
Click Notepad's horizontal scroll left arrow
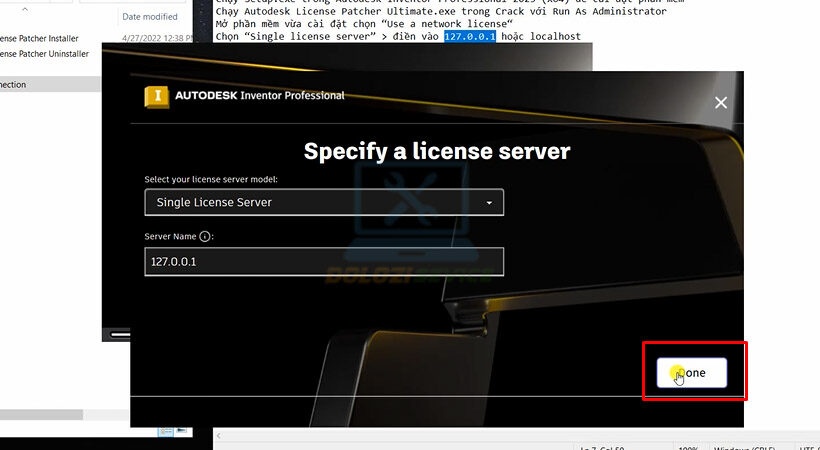pos(219,435)
